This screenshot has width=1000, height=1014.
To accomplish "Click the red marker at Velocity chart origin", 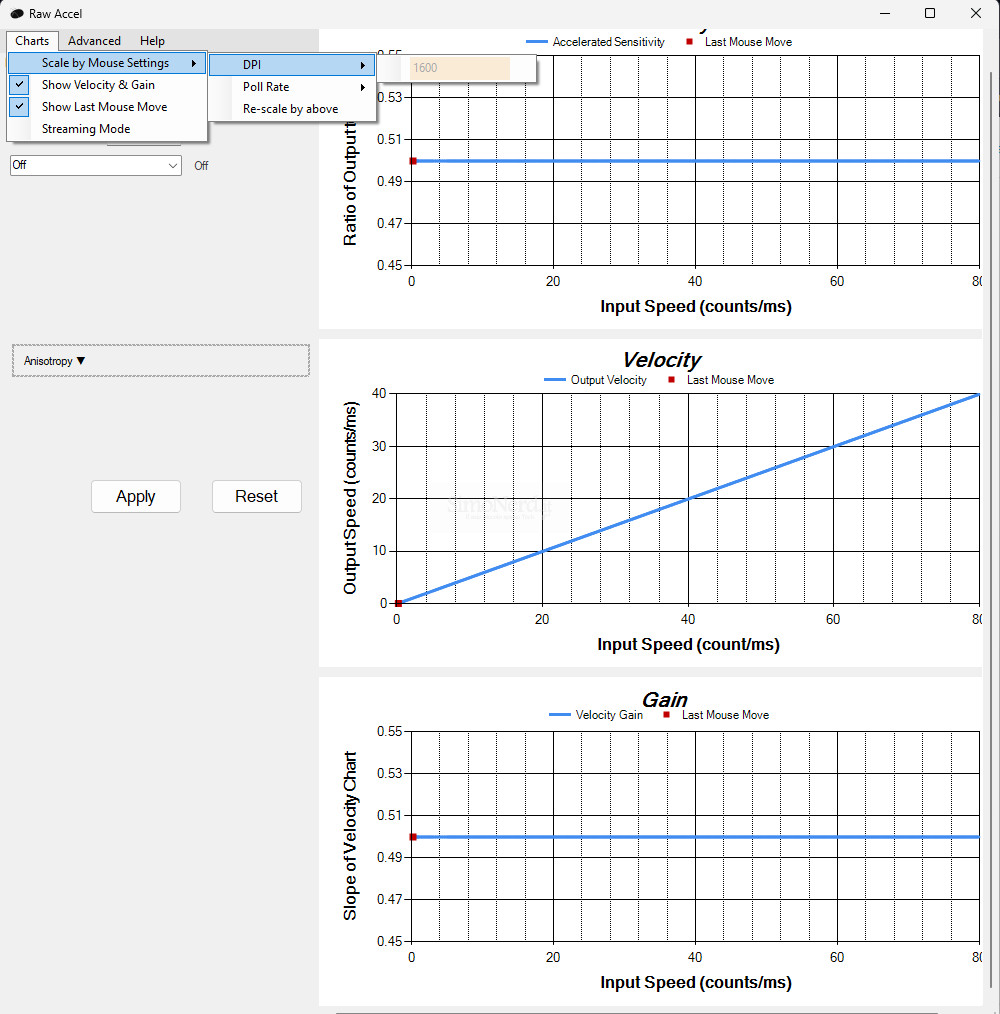I will pos(398,603).
